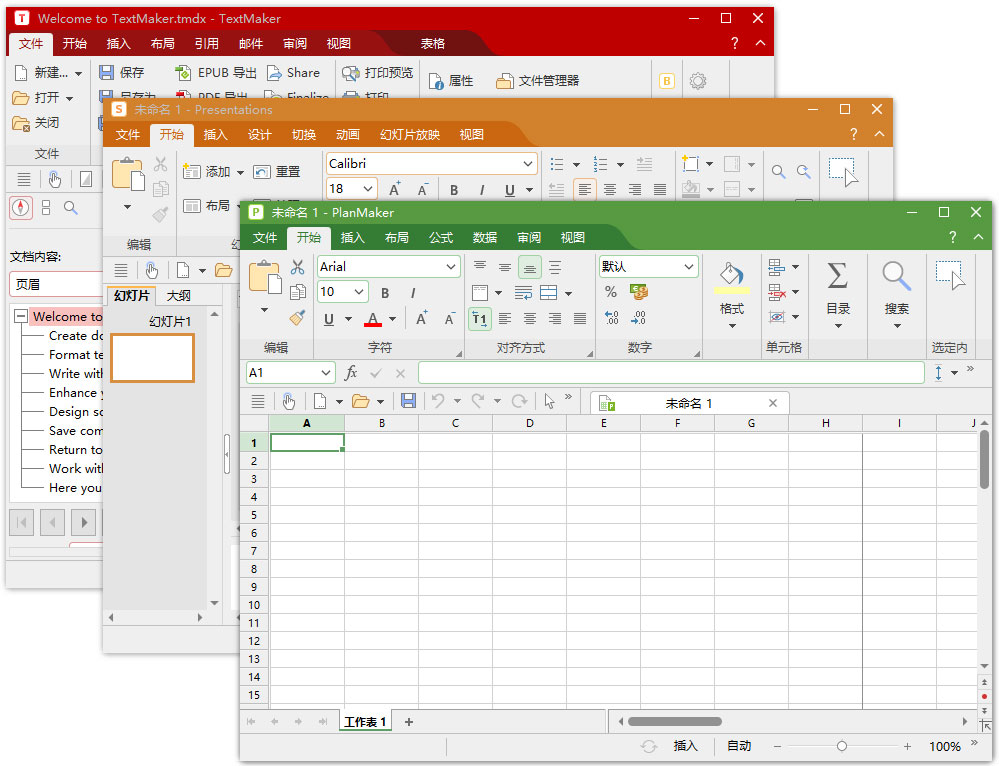Toggle Italic in Presentations ribbon

[482, 190]
